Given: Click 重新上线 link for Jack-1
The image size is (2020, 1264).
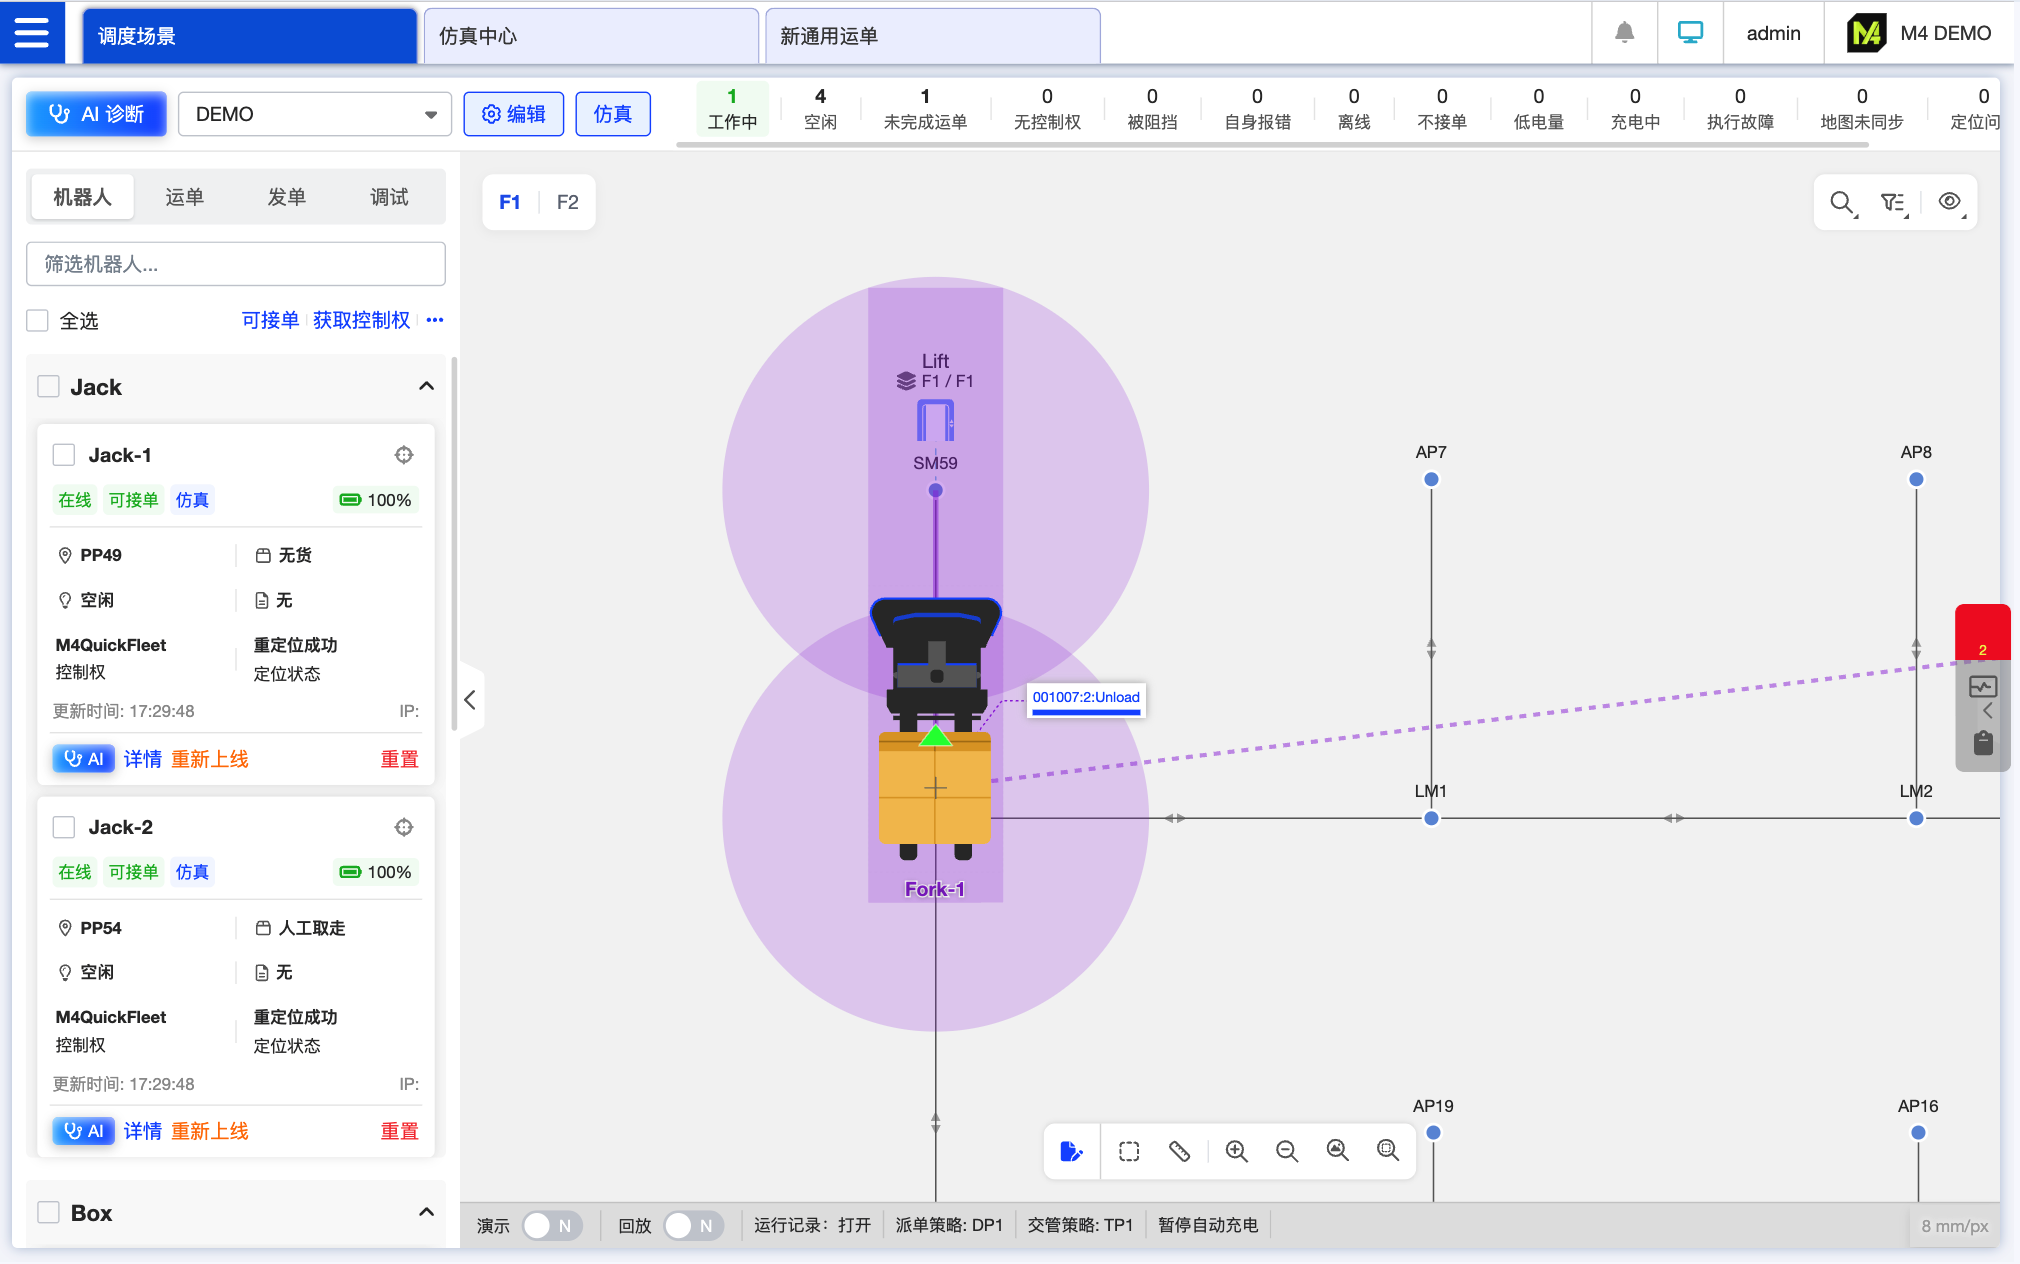Looking at the screenshot, I should pos(210,759).
